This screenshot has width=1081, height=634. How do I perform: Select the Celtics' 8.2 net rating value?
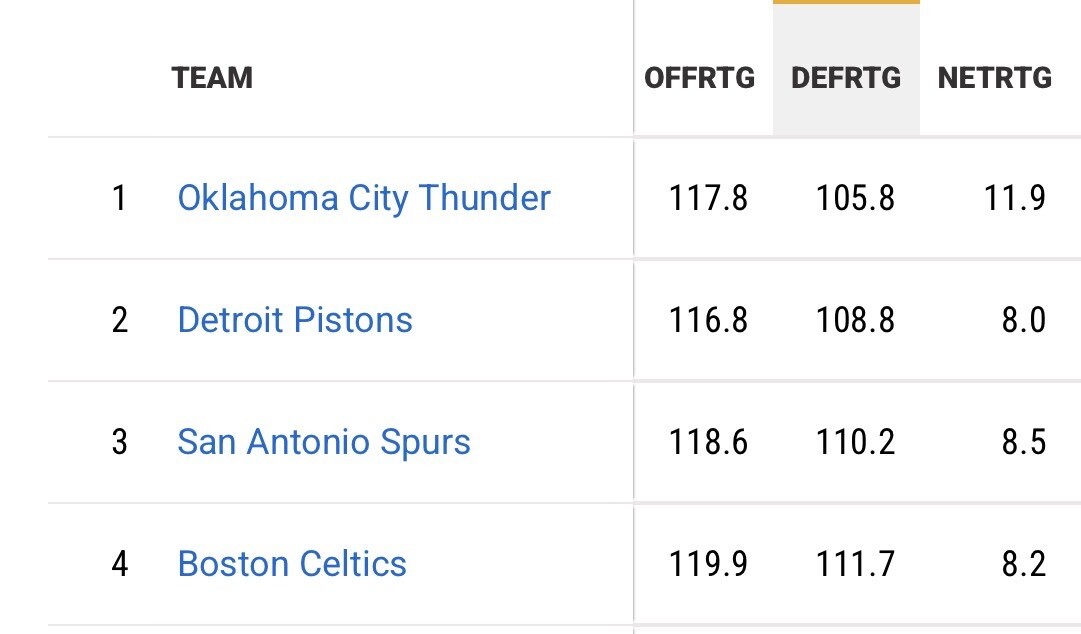tap(1024, 564)
